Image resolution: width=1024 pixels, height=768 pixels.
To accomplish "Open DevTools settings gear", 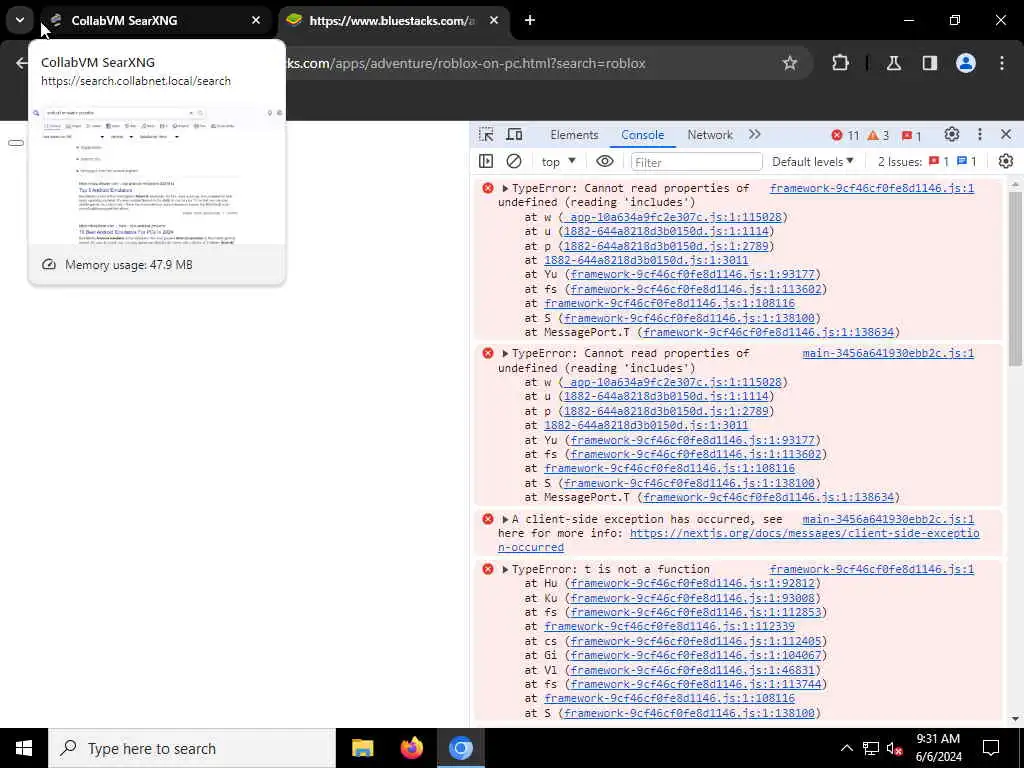I will tap(952, 135).
